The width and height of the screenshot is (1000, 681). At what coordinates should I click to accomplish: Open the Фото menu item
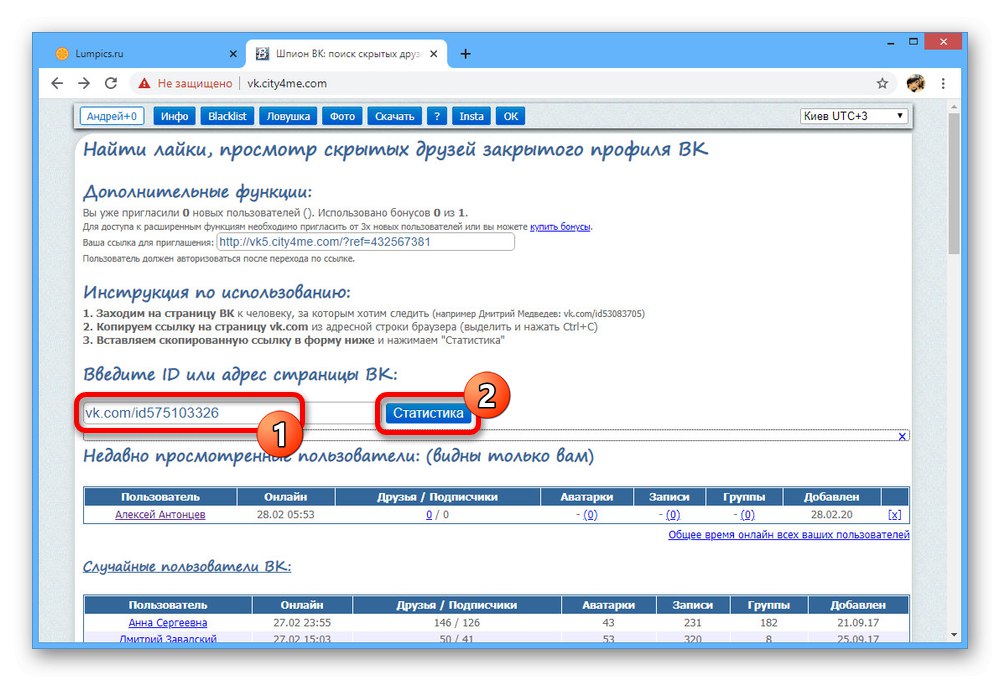coord(342,116)
